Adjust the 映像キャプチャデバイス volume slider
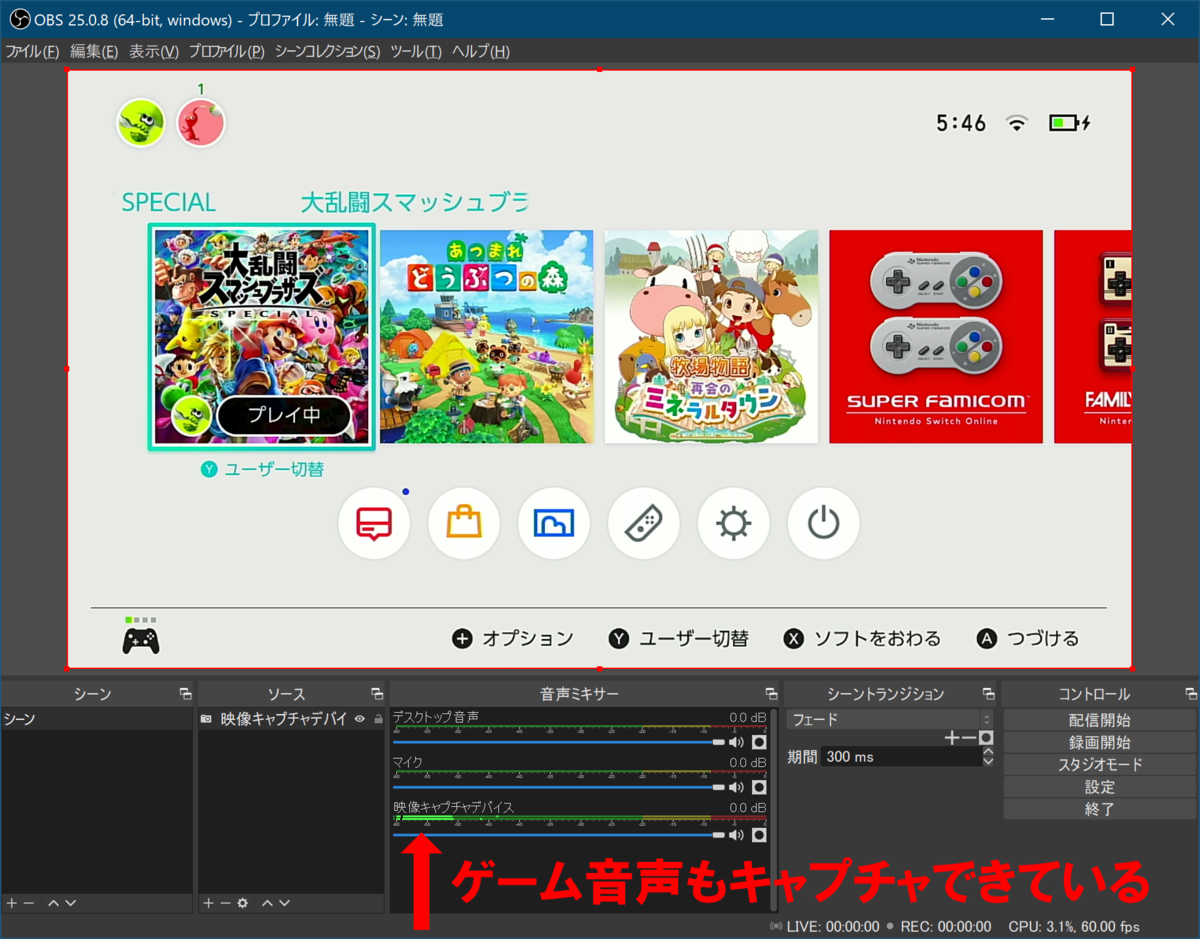The width and height of the screenshot is (1200, 939). click(x=559, y=834)
